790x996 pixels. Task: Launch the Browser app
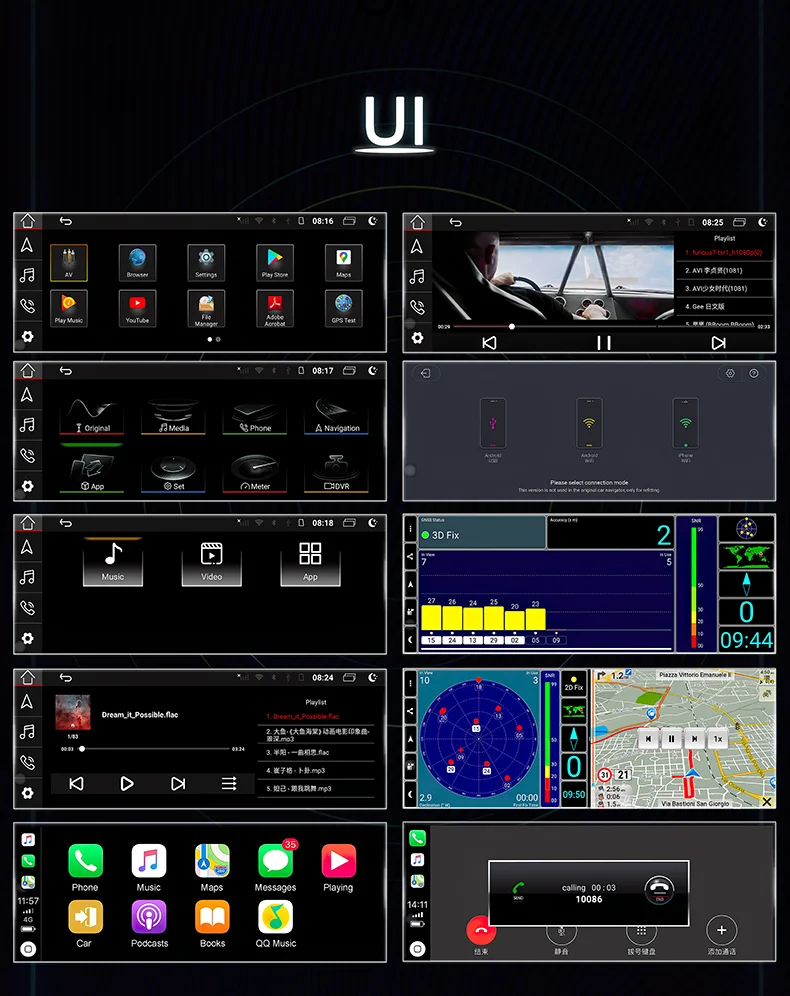[137, 262]
